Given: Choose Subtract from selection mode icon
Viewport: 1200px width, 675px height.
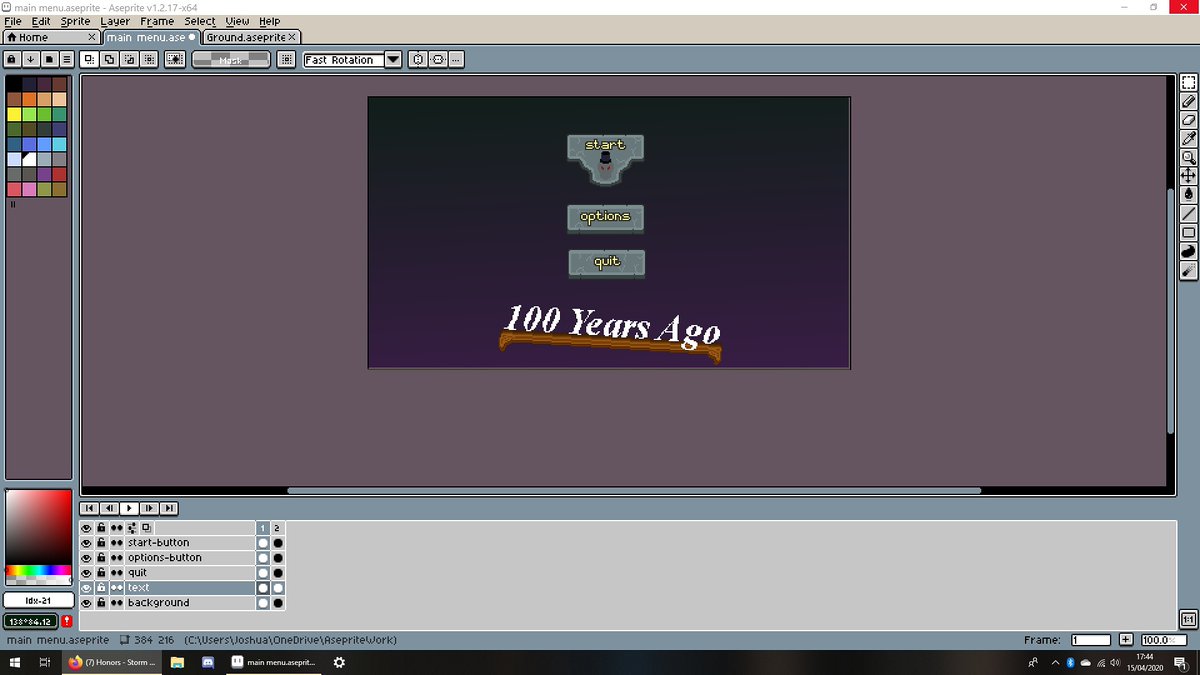Looking at the screenshot, I should coord(129,59).
